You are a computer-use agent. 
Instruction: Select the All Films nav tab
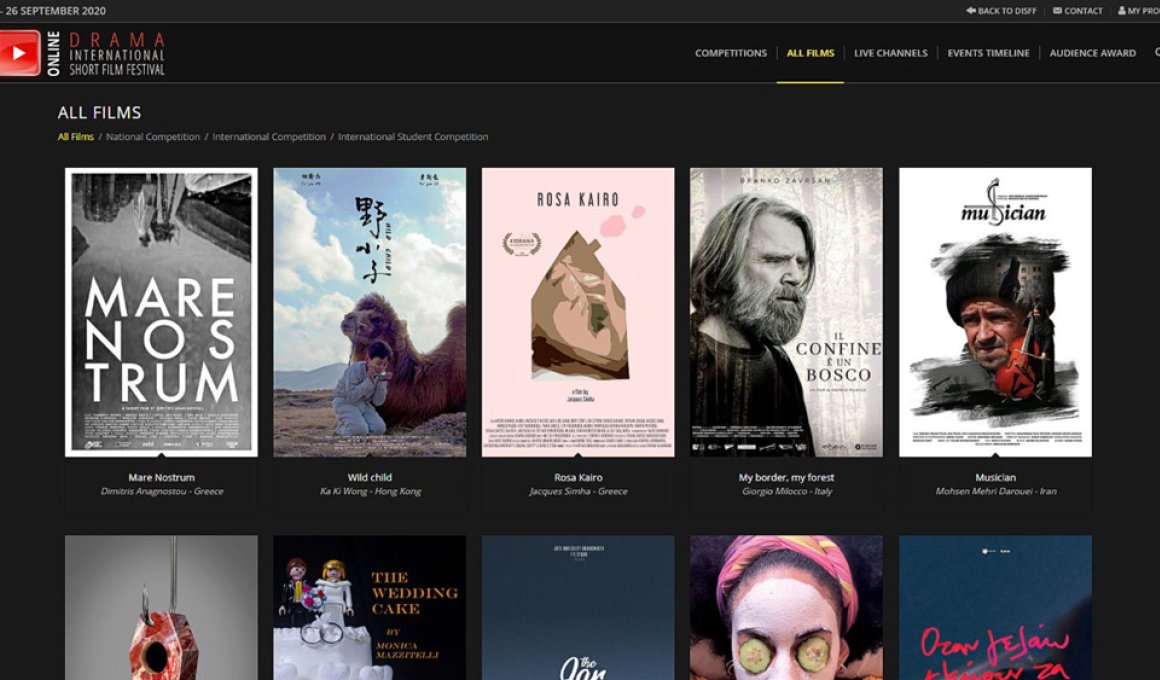[810, 53]
